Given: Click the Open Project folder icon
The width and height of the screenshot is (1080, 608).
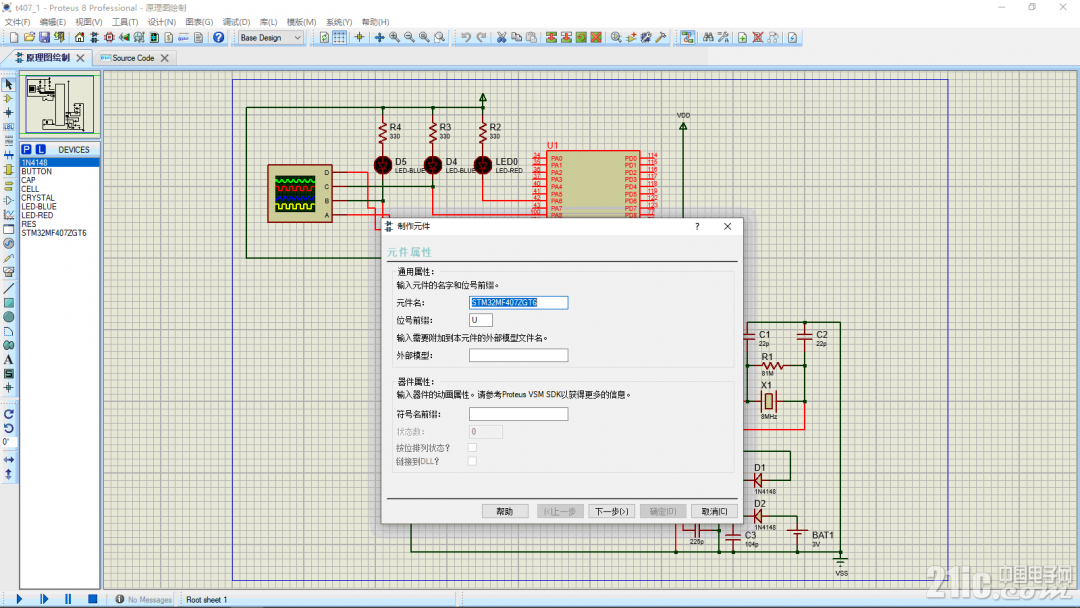Looking at the screenshot, I should (x=29, y=38).
